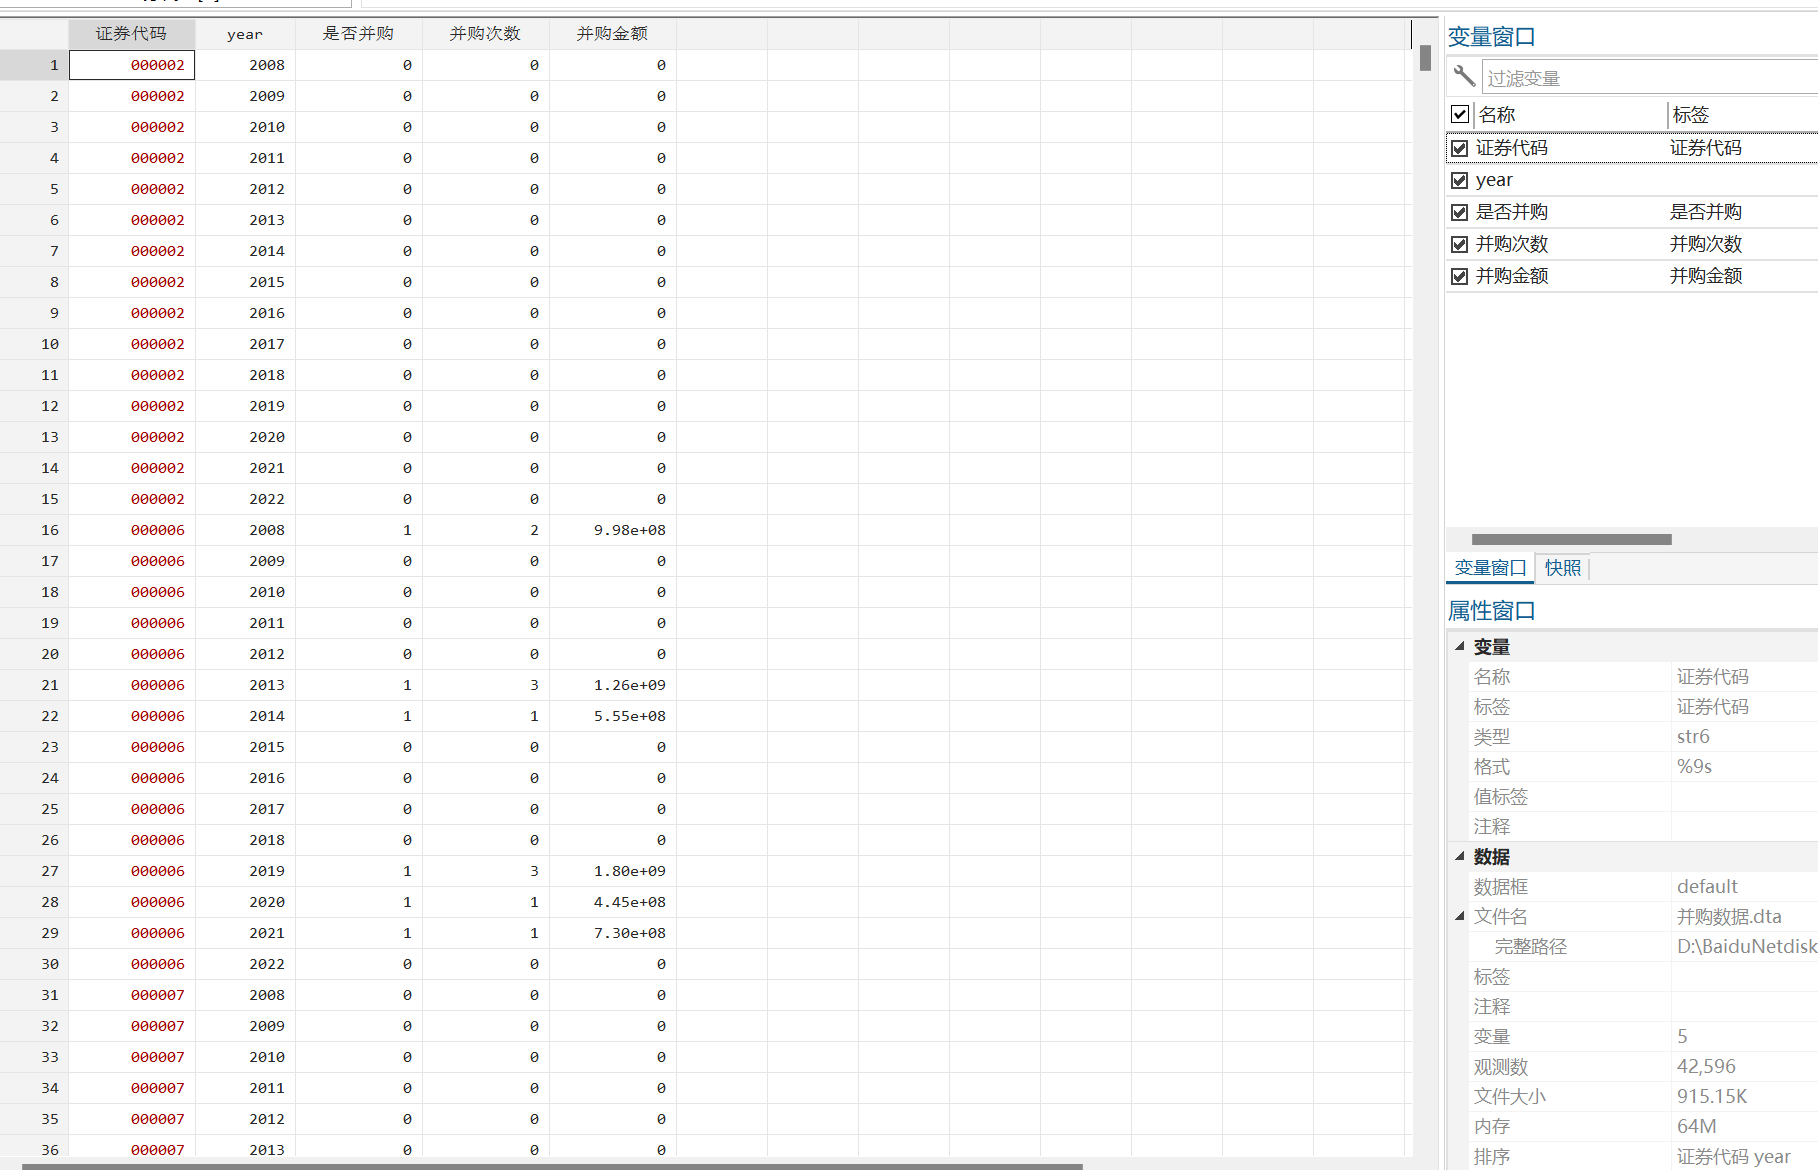Click the default data frame value
The height and width of the screenshot is (1170, 1818).
tap(1707, 887)
